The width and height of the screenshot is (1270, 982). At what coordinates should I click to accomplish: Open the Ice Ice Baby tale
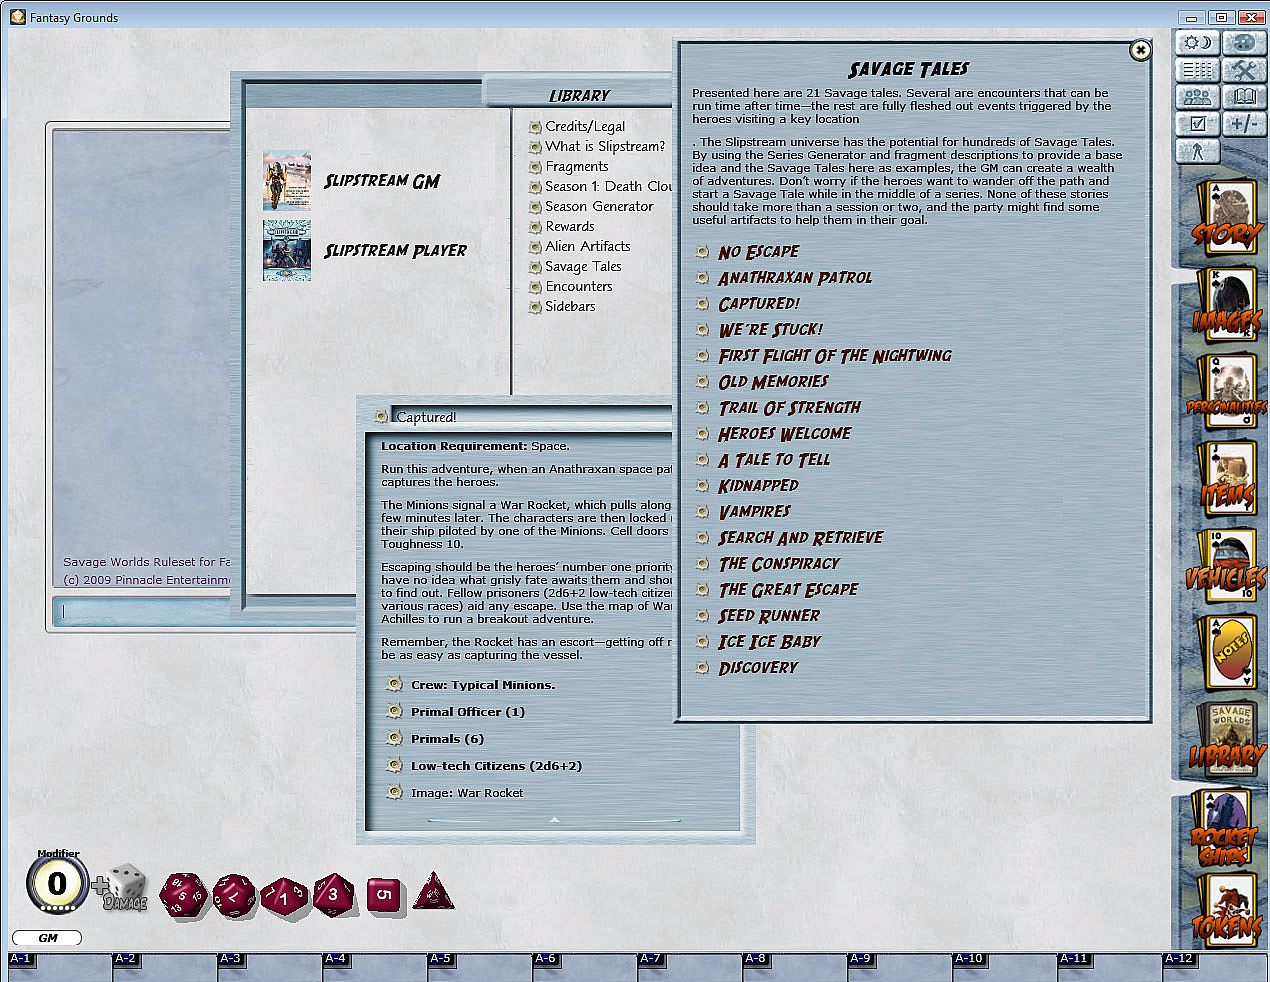click(x=769, y=641)
